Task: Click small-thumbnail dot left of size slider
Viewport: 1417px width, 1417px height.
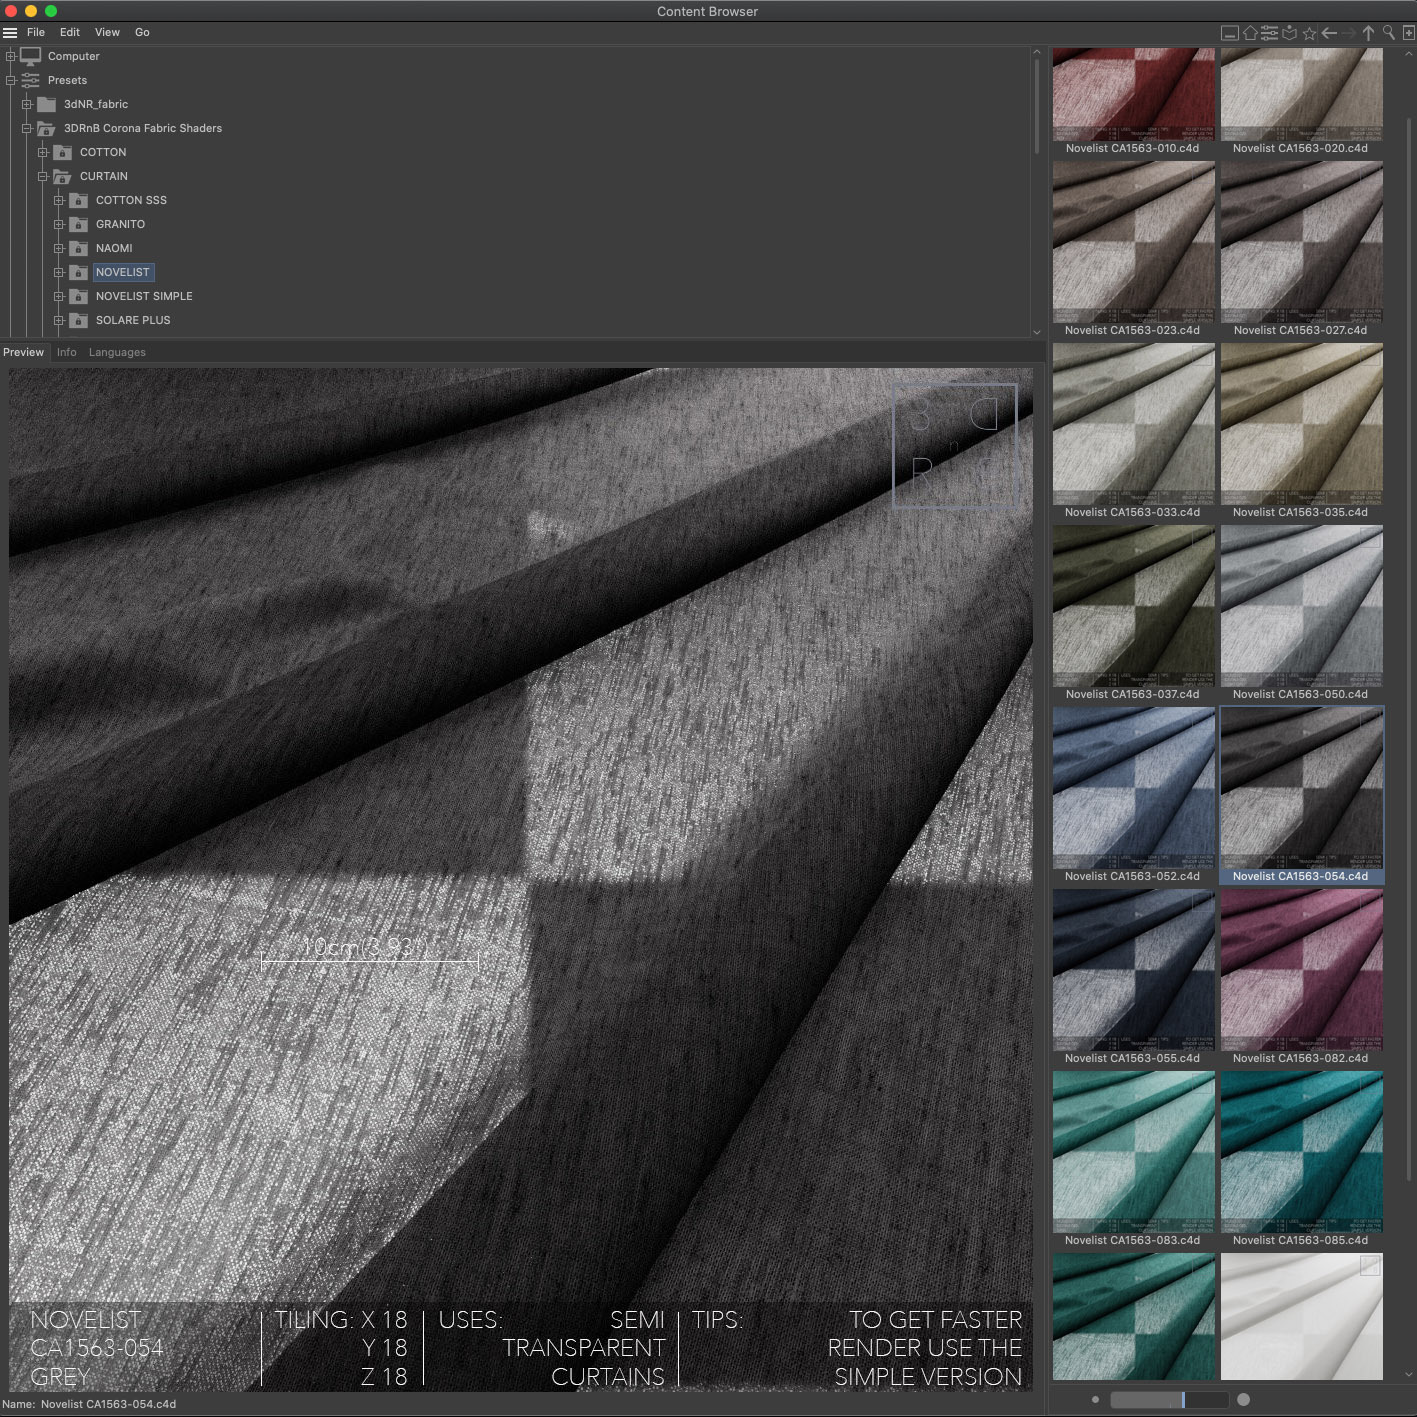Action: tap(1096, 1400)
